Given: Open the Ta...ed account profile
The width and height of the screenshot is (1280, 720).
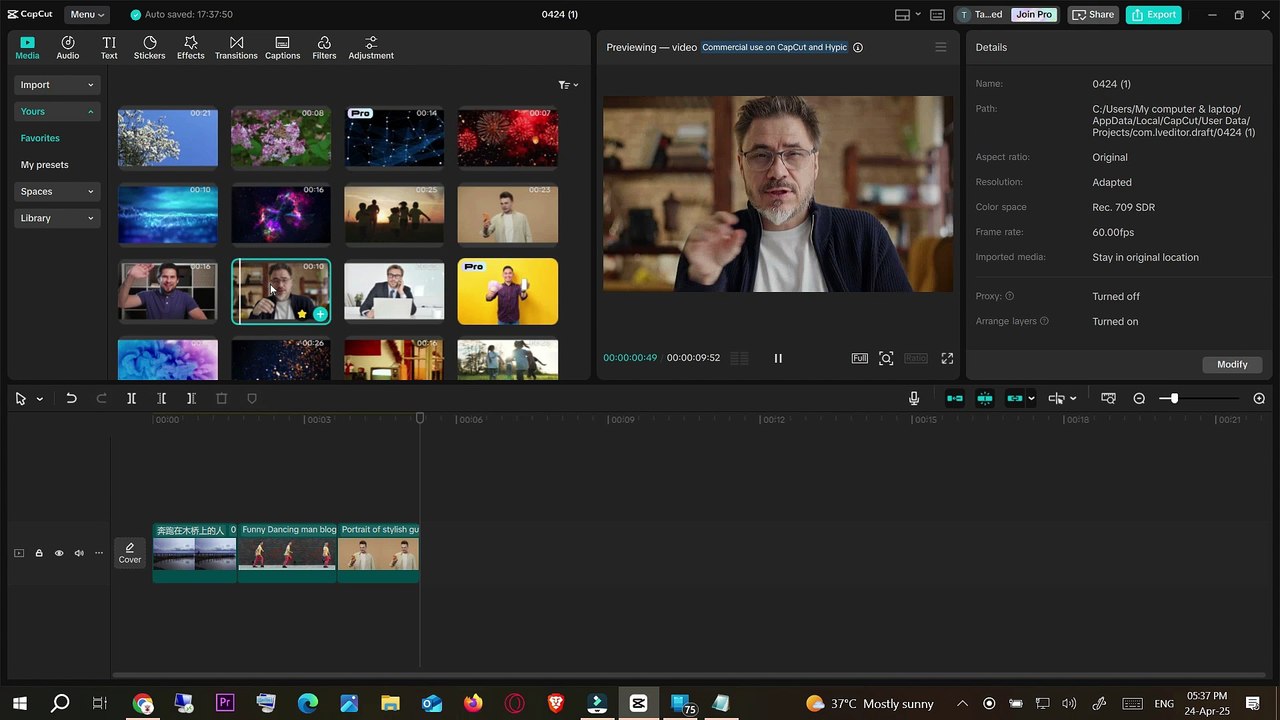Looking at the screenshot, I should point(980,15).
